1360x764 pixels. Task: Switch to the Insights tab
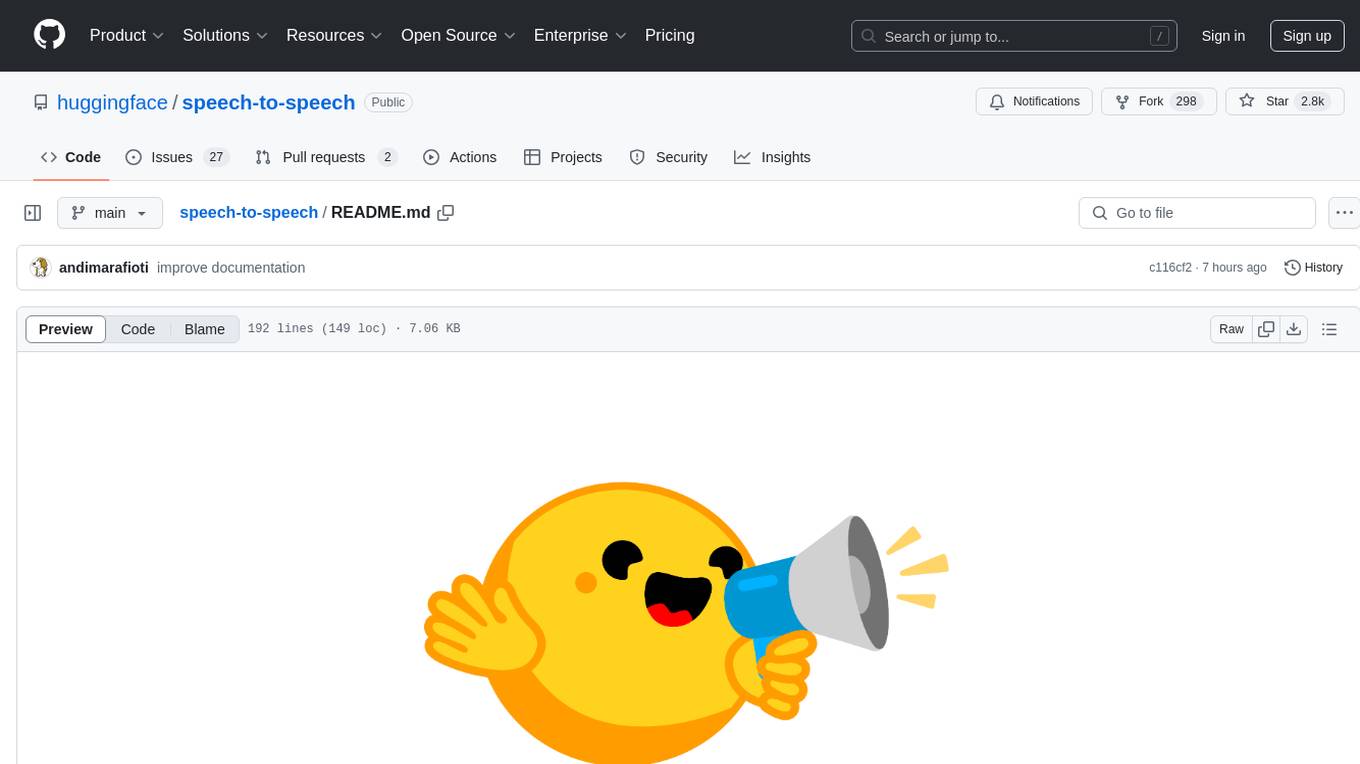tap(772, 157)
